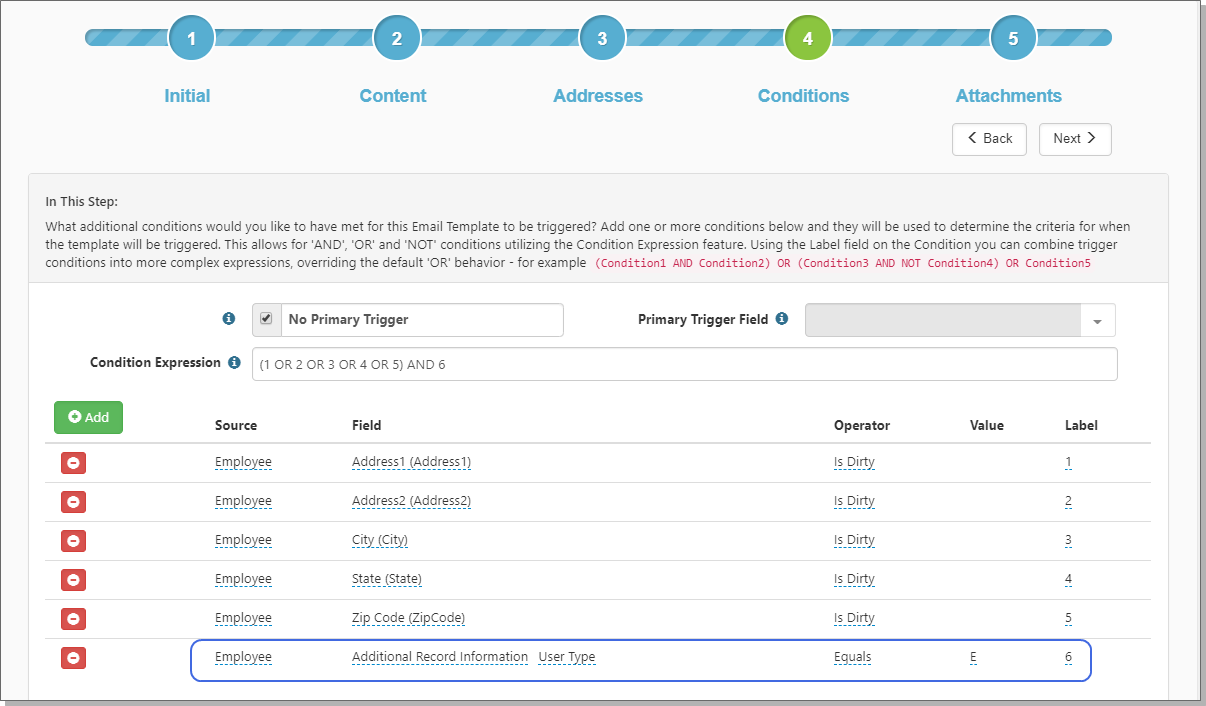1206x706 pixels.
Task: Go to step 1 Initial
Action: (x=191, y=39)
